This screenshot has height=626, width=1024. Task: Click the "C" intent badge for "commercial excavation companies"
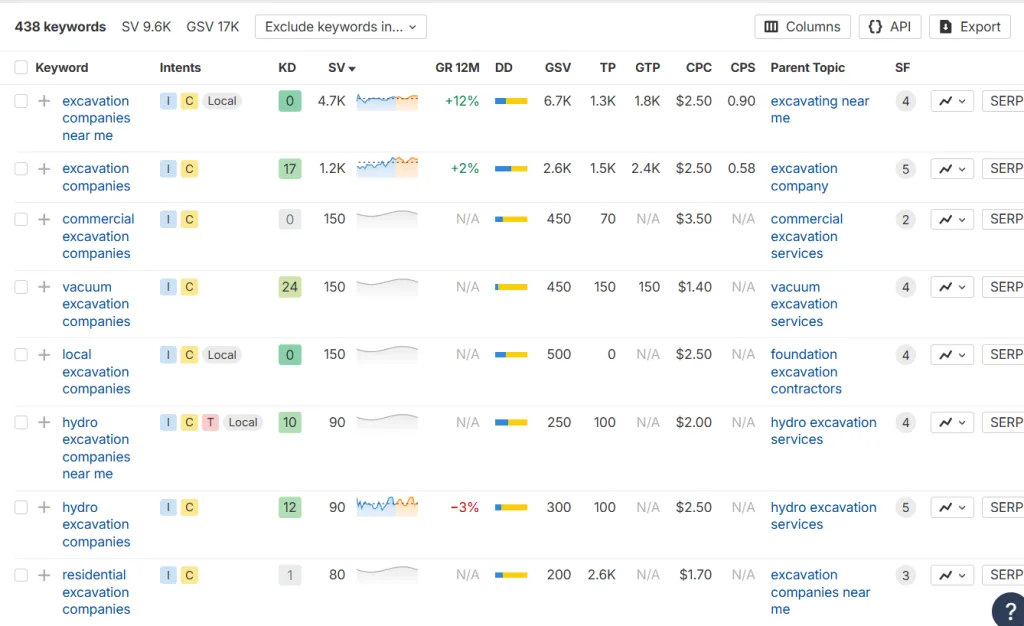pyautogui.click(x=190, y=219)
